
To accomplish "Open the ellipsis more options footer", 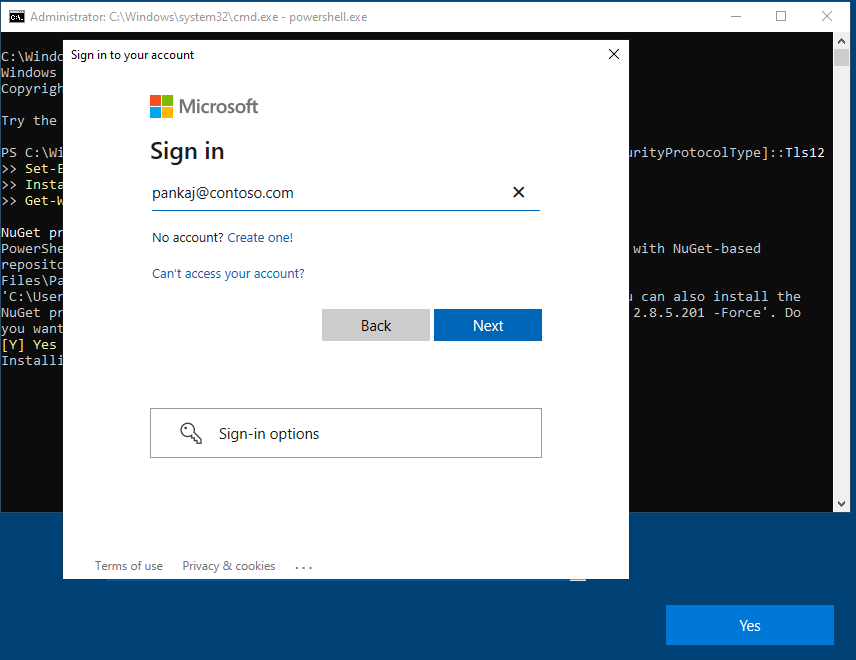I will pyautogui.click(x=304, y=567).
